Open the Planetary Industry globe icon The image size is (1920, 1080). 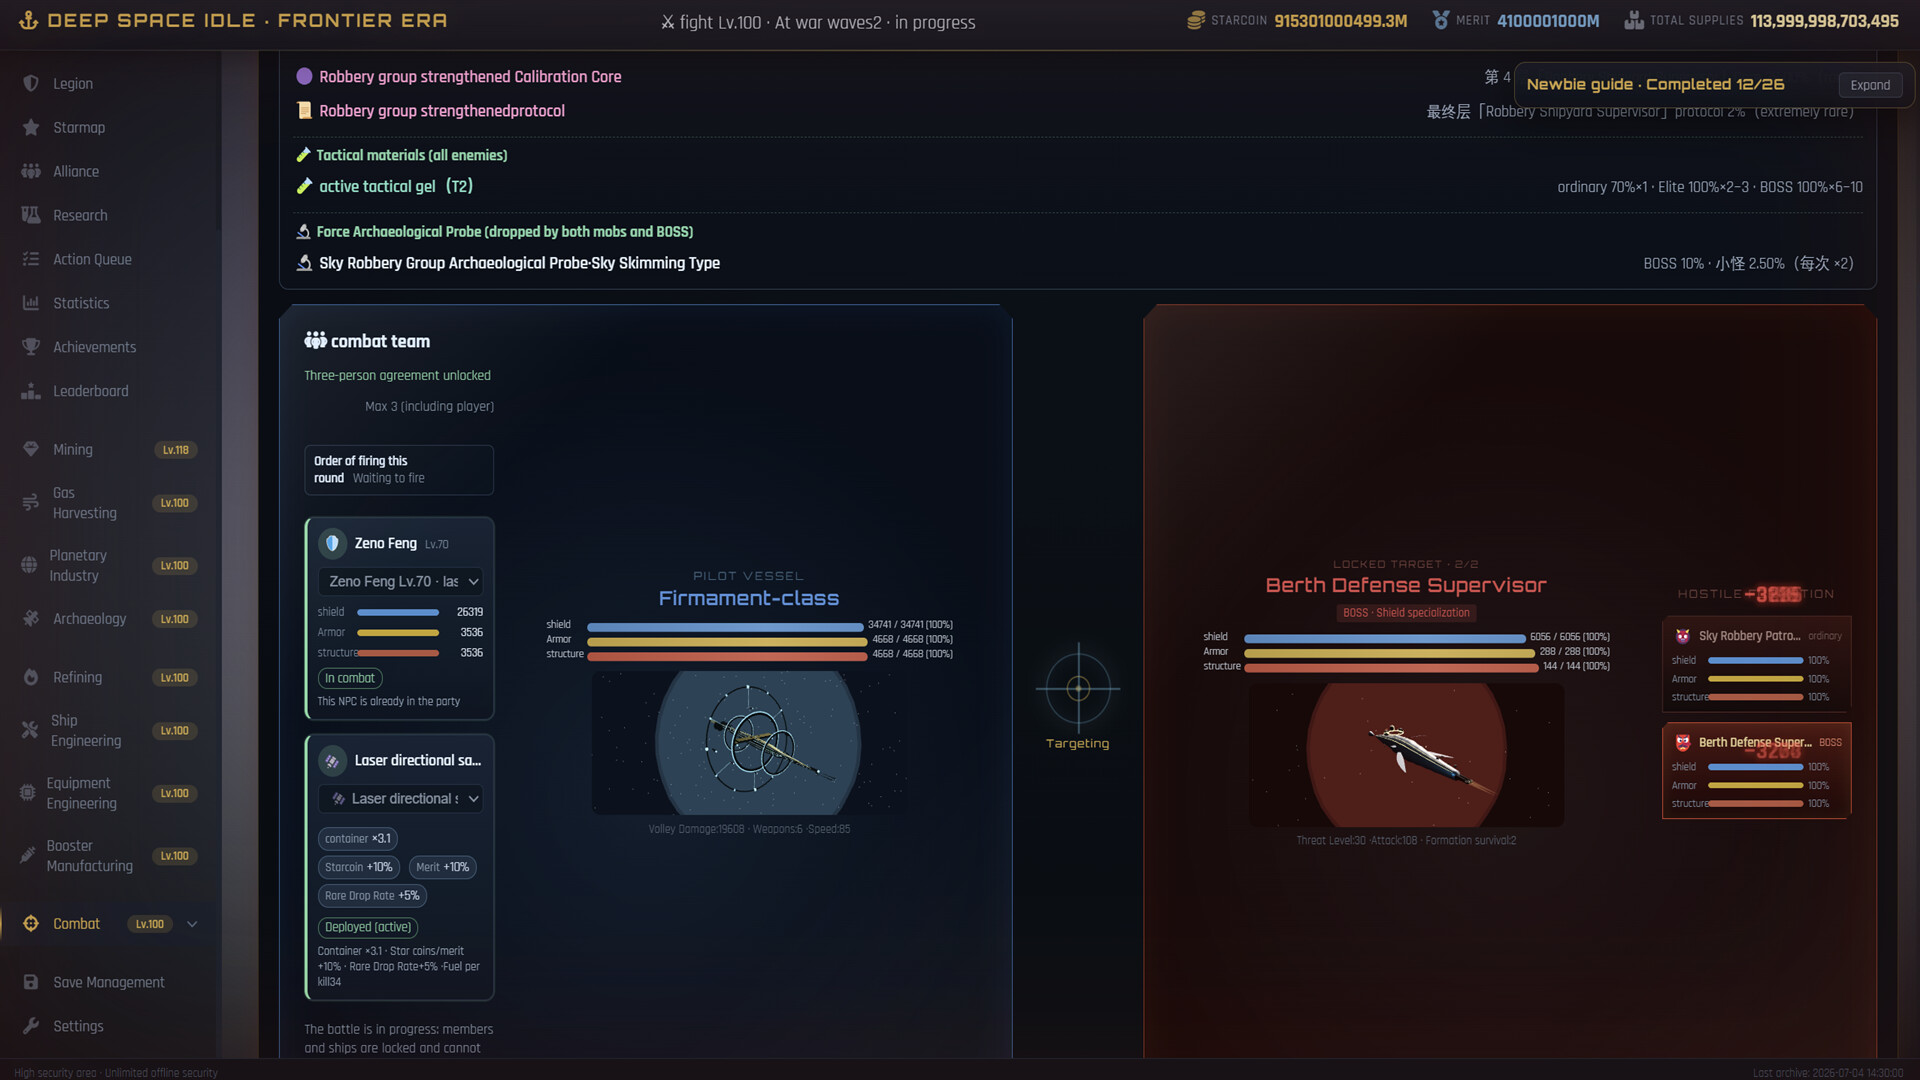(x=29, y=566)
